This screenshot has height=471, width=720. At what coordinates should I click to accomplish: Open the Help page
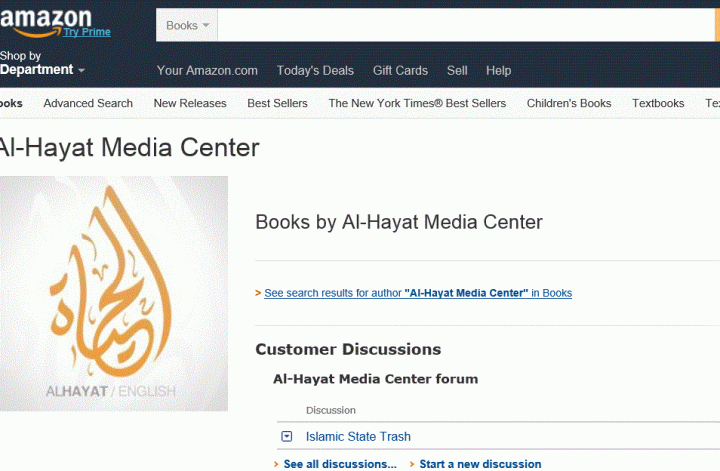point(498,71)
